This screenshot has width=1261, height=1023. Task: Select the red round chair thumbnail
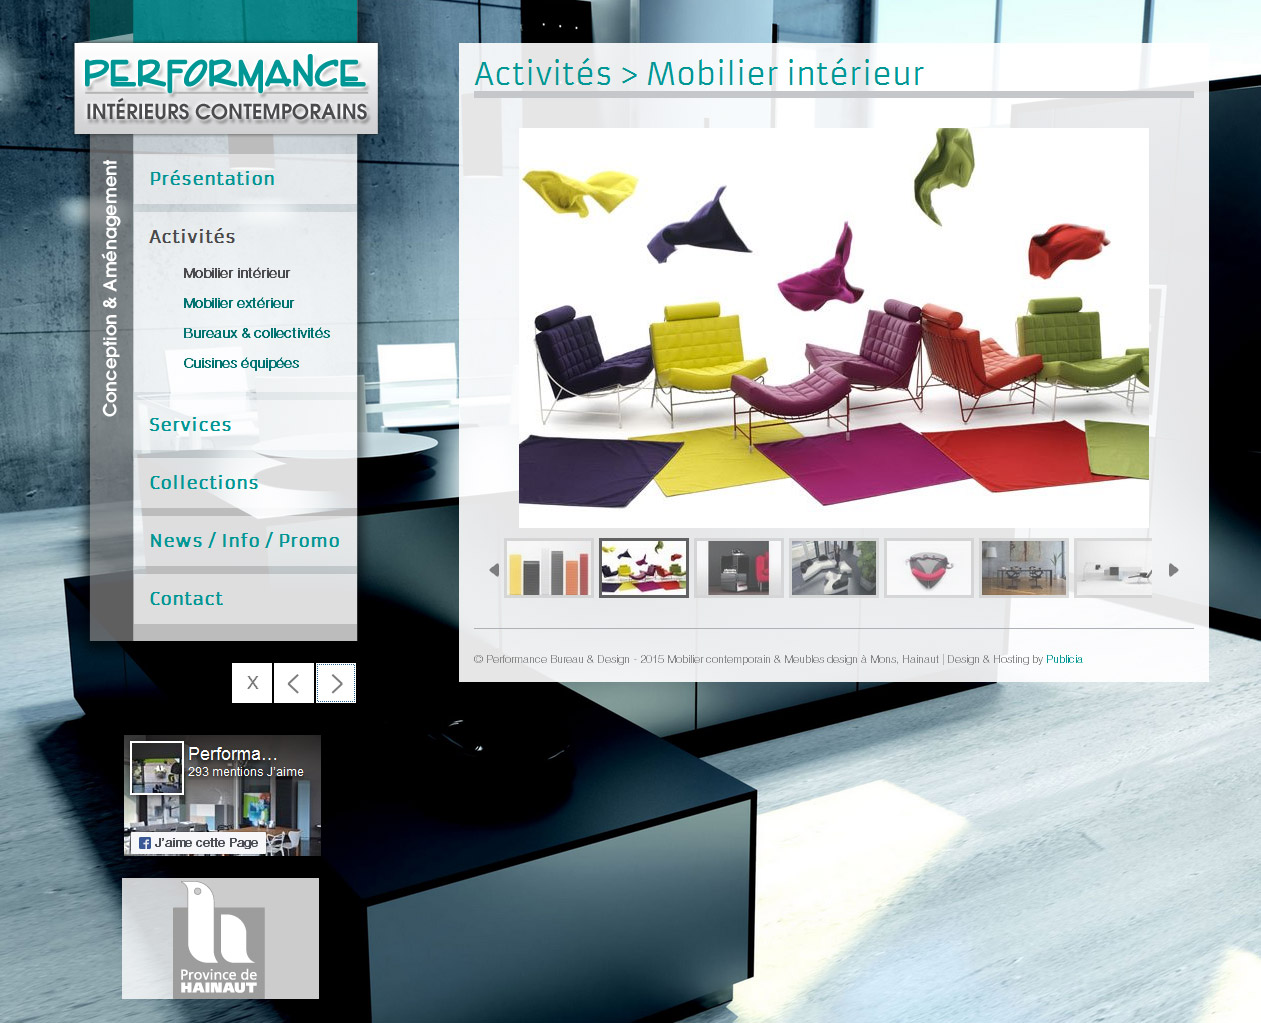coord(929,568)
